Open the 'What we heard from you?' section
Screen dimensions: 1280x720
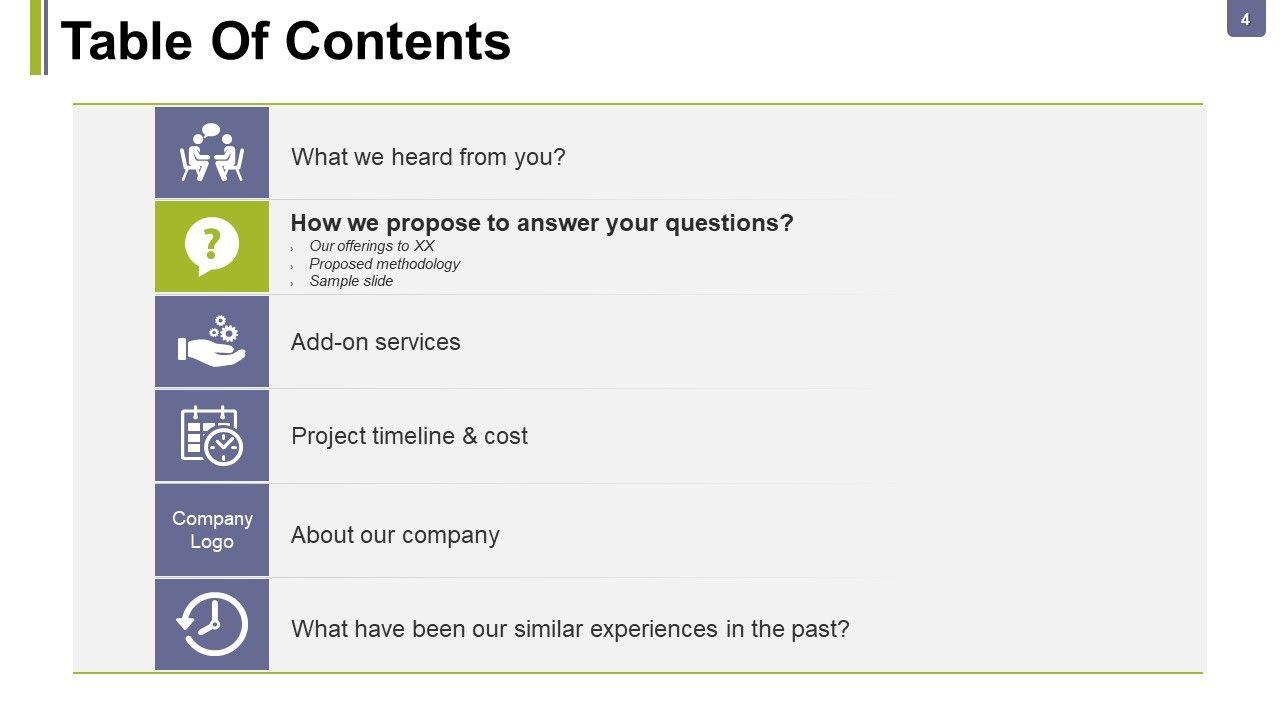click(428, 157)
